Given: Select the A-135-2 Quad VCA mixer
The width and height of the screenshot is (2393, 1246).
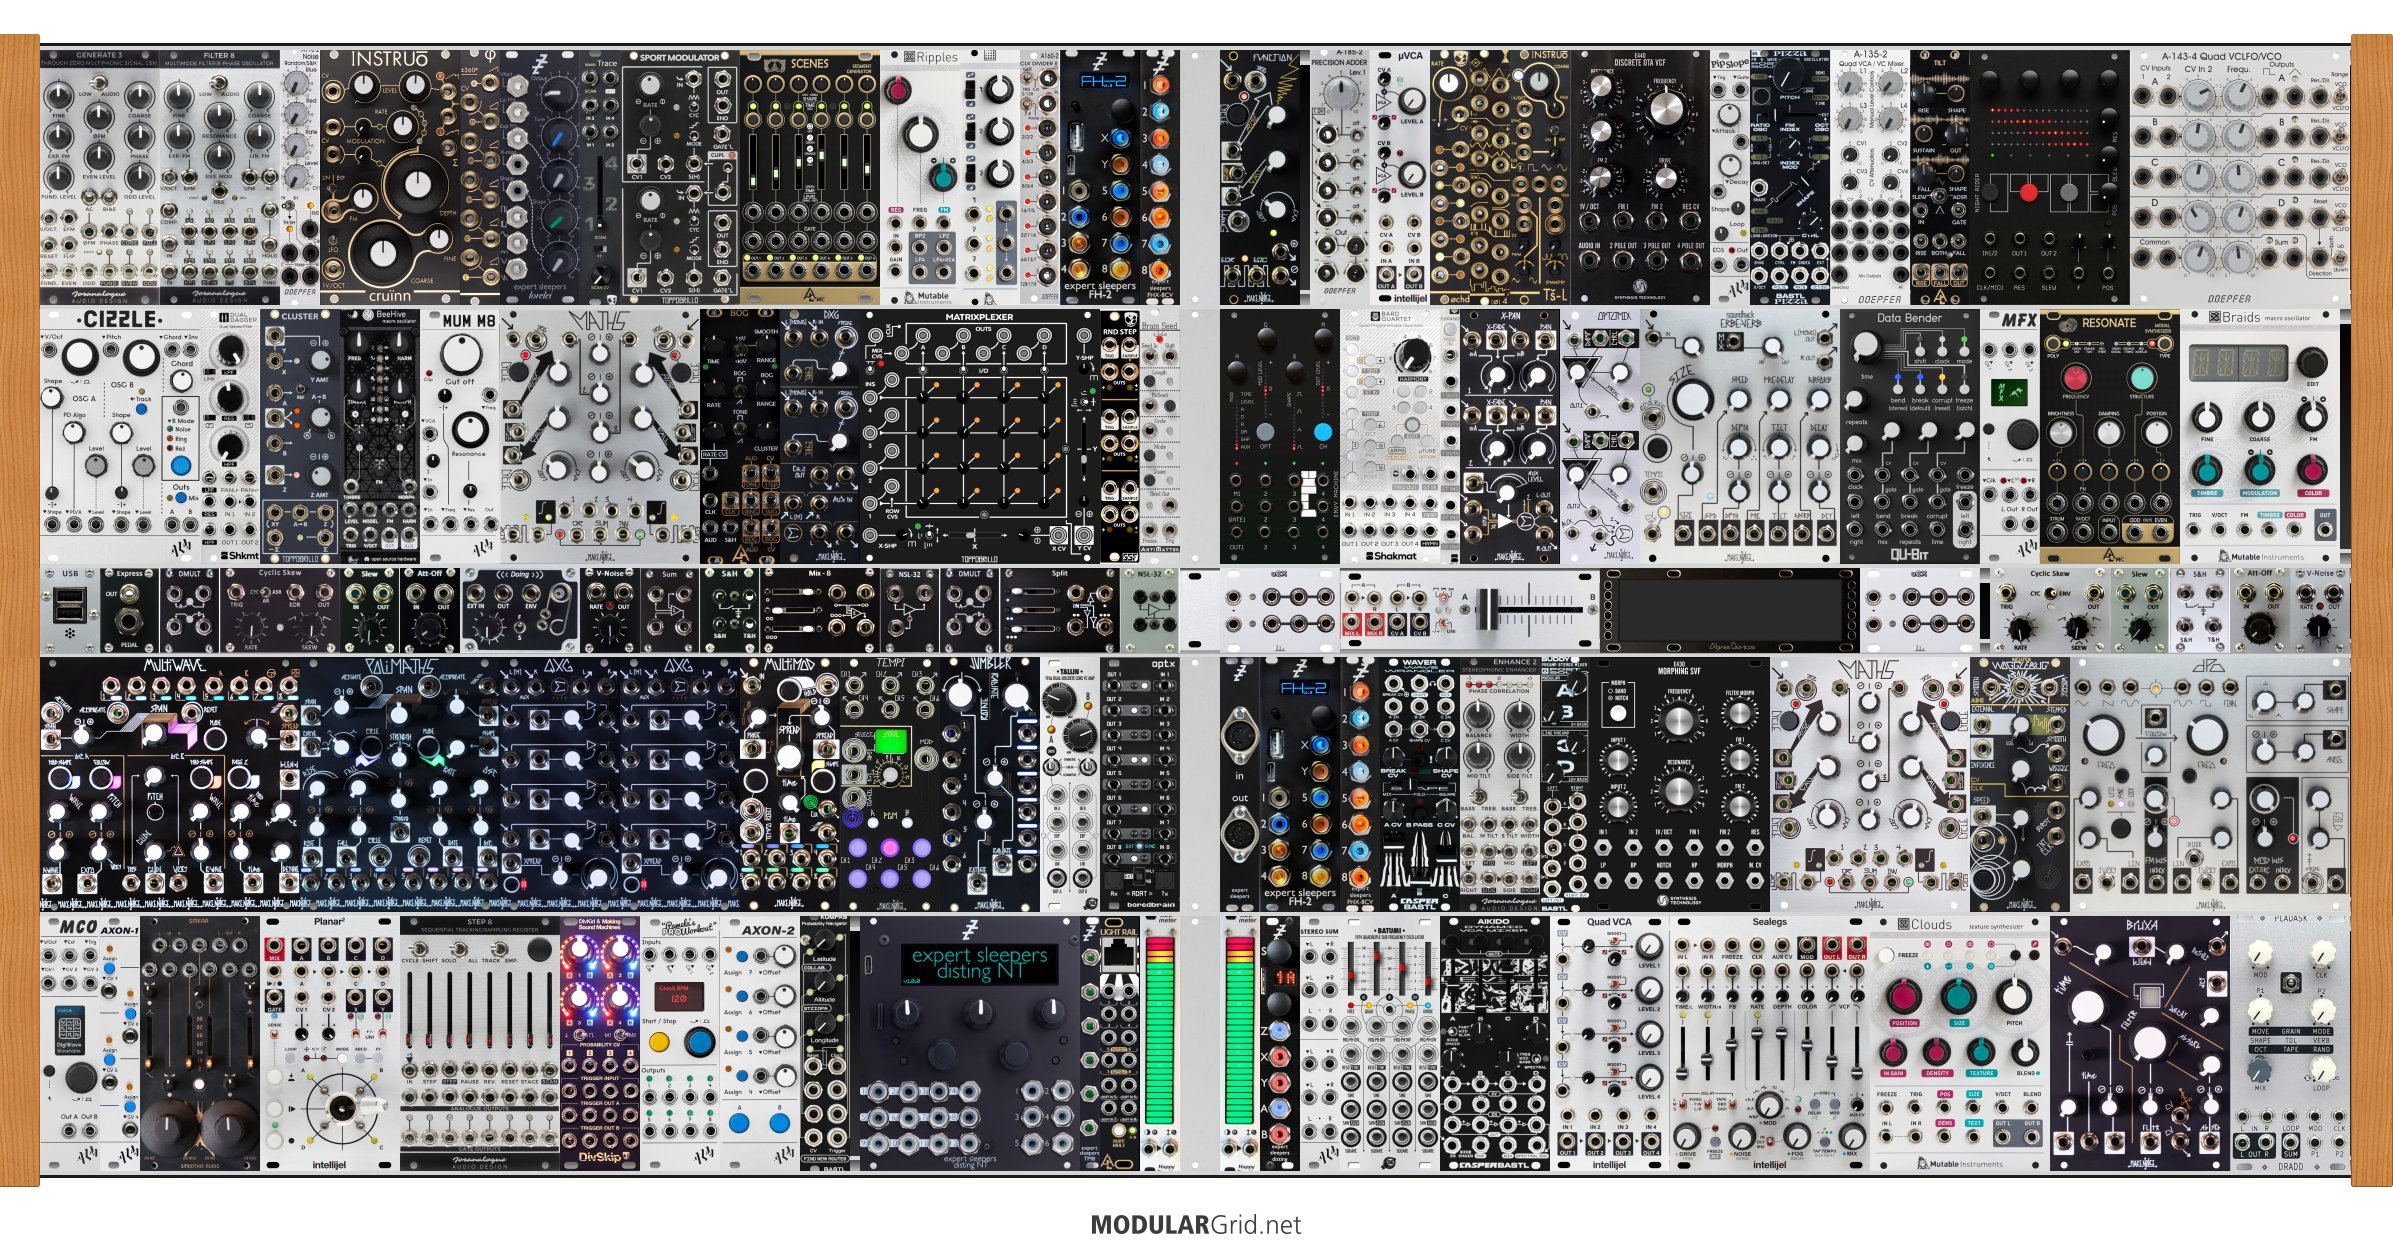Looking at the screenshot, I should (1870, 177).
